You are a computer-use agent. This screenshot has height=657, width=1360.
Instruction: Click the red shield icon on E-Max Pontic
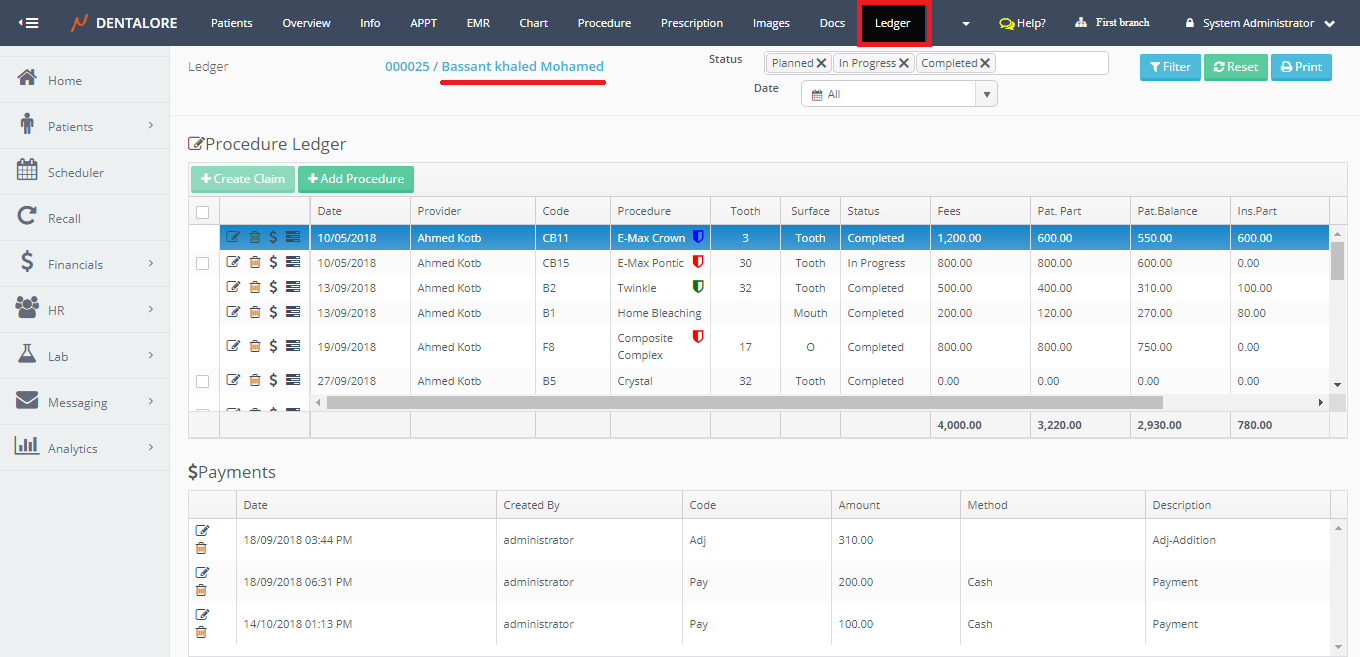click(698, 262)
